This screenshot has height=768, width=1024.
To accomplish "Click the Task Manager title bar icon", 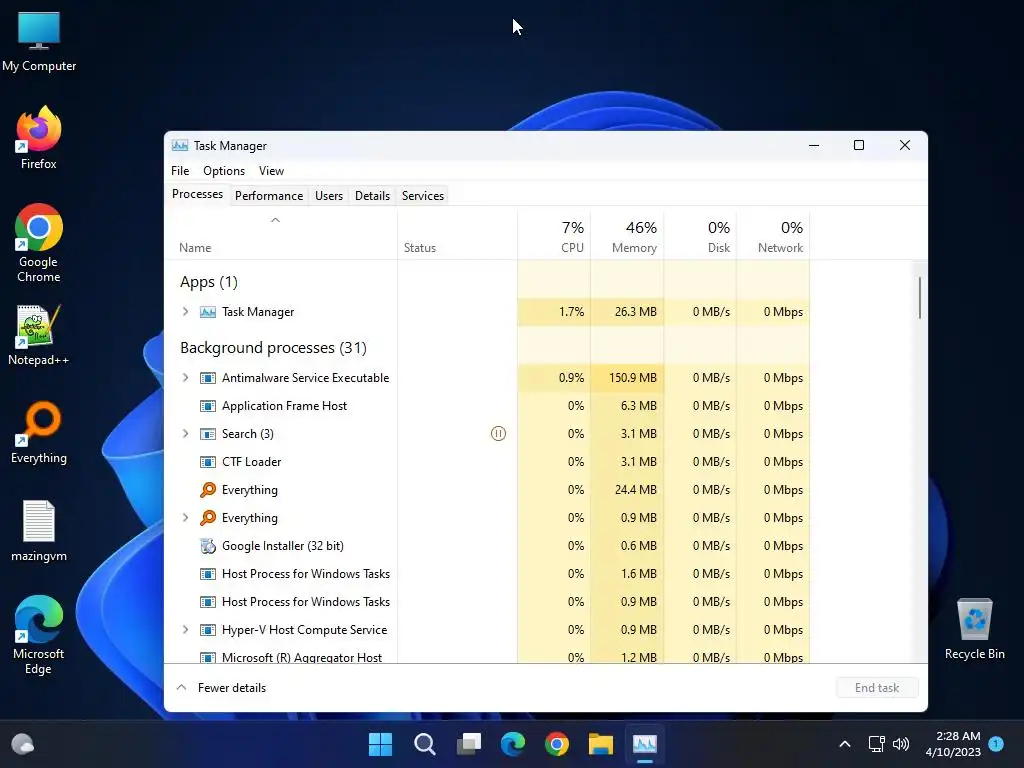I will 180,146.
